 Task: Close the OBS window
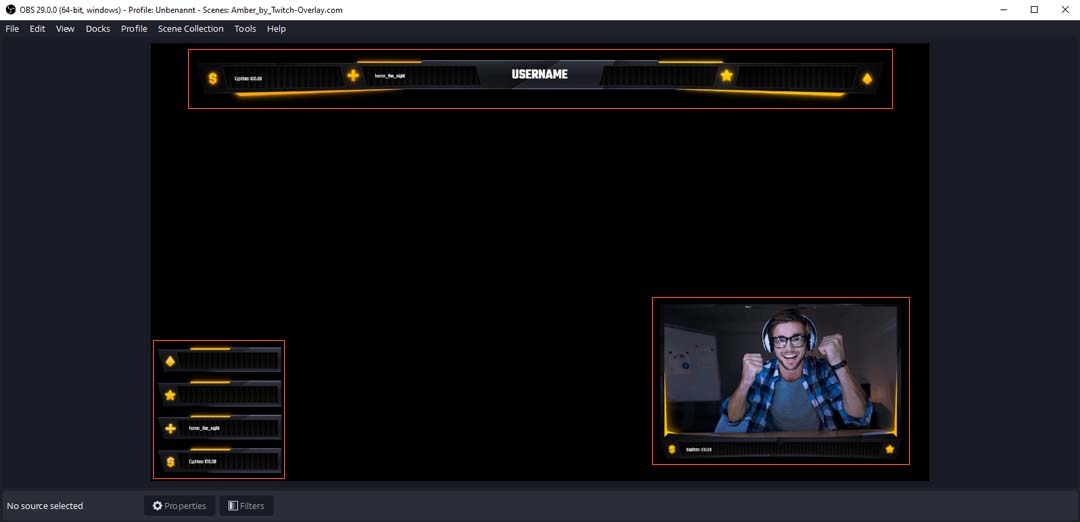[x=1064, y=10]
